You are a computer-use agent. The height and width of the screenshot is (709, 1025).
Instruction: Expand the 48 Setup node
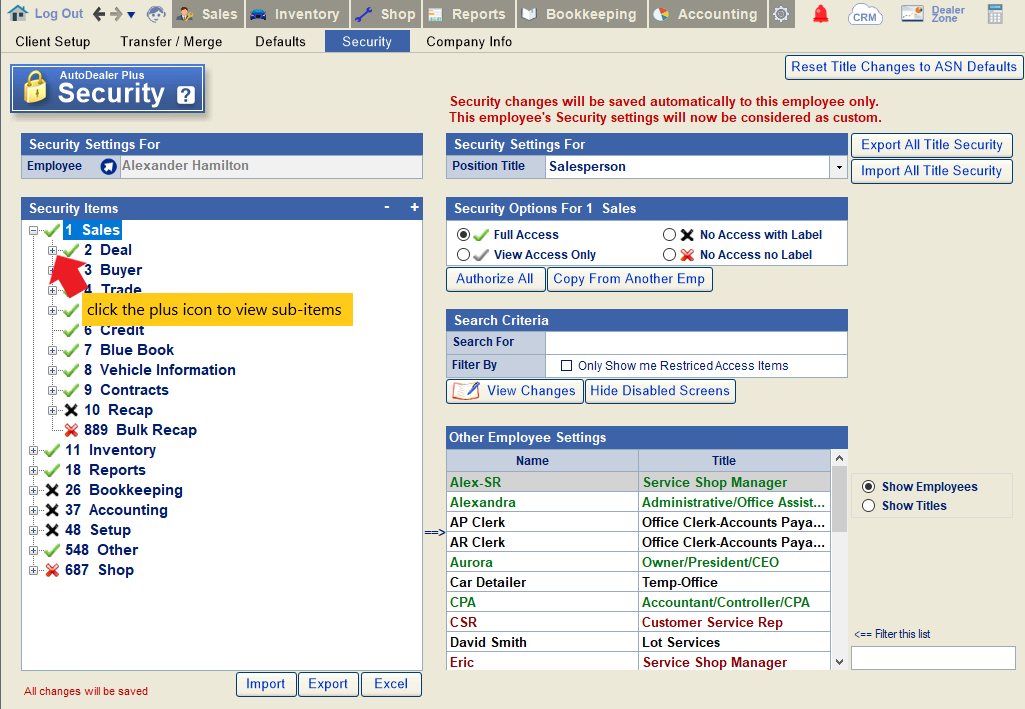pyautogui.click(x=33, y=530)
